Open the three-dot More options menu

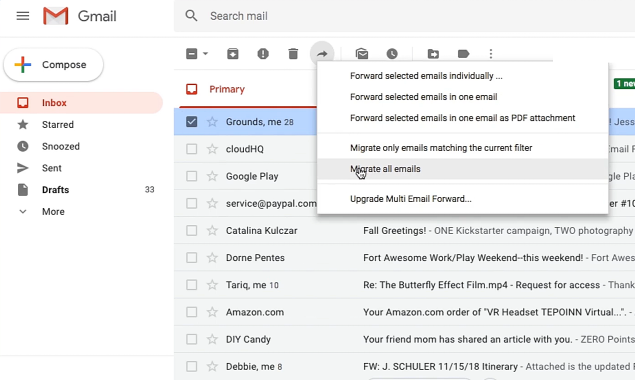[491, 53]
